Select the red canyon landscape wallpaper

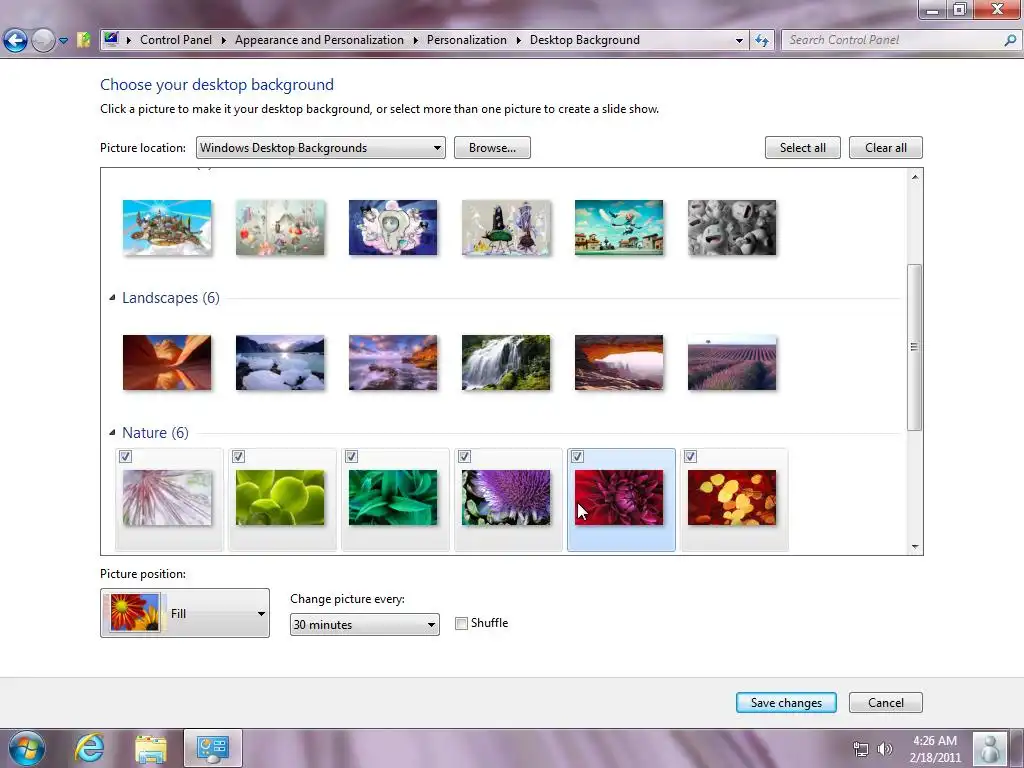tap(167, 362)
